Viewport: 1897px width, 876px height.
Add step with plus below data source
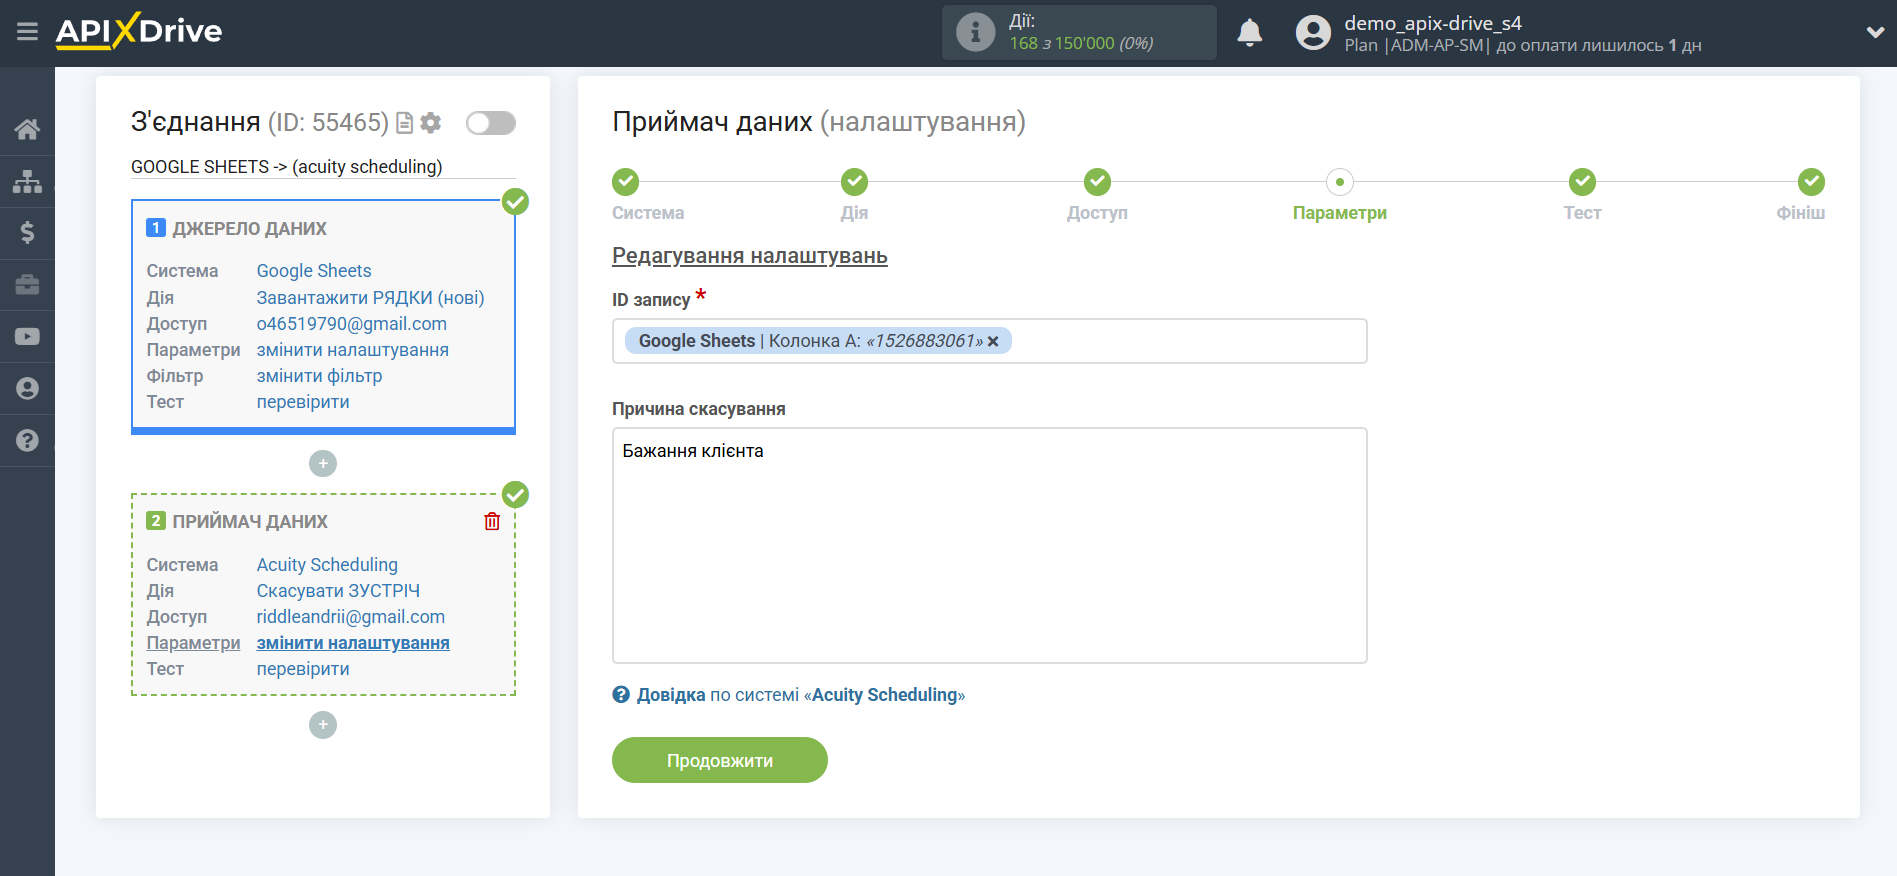click(x=323, y=464)
